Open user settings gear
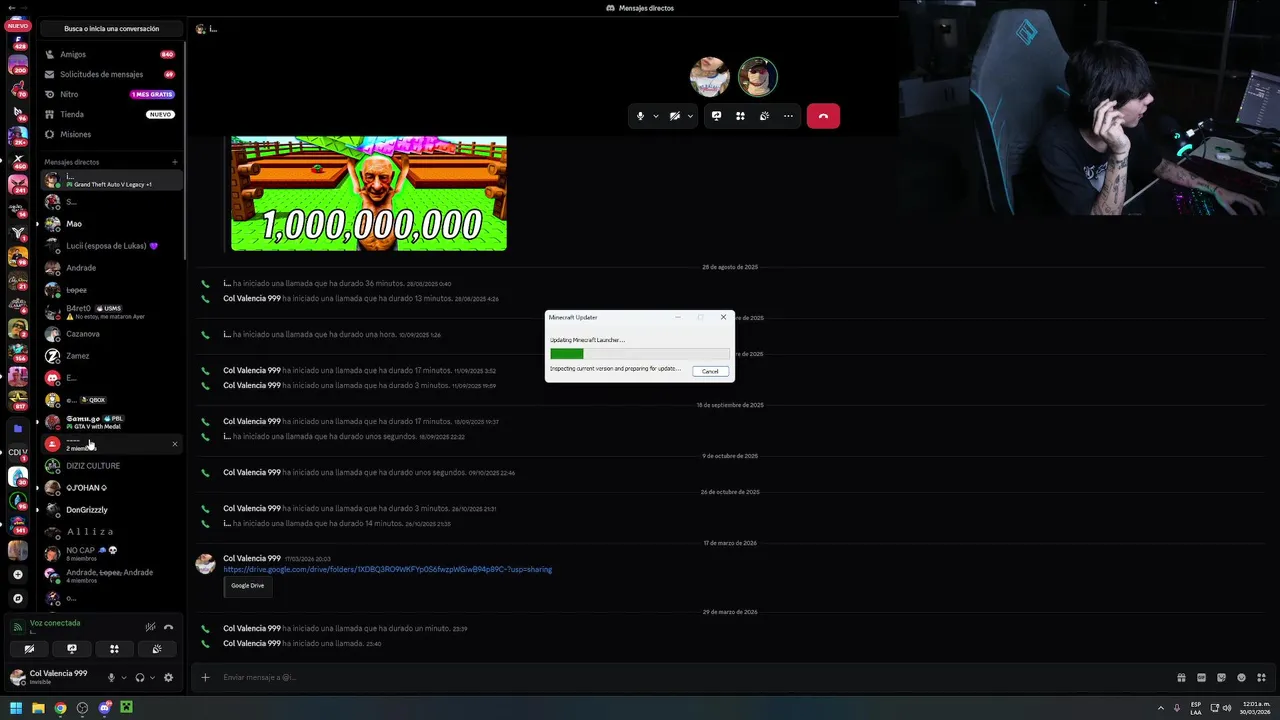Viewport: 1280px width, 720px height. (168, 677)
